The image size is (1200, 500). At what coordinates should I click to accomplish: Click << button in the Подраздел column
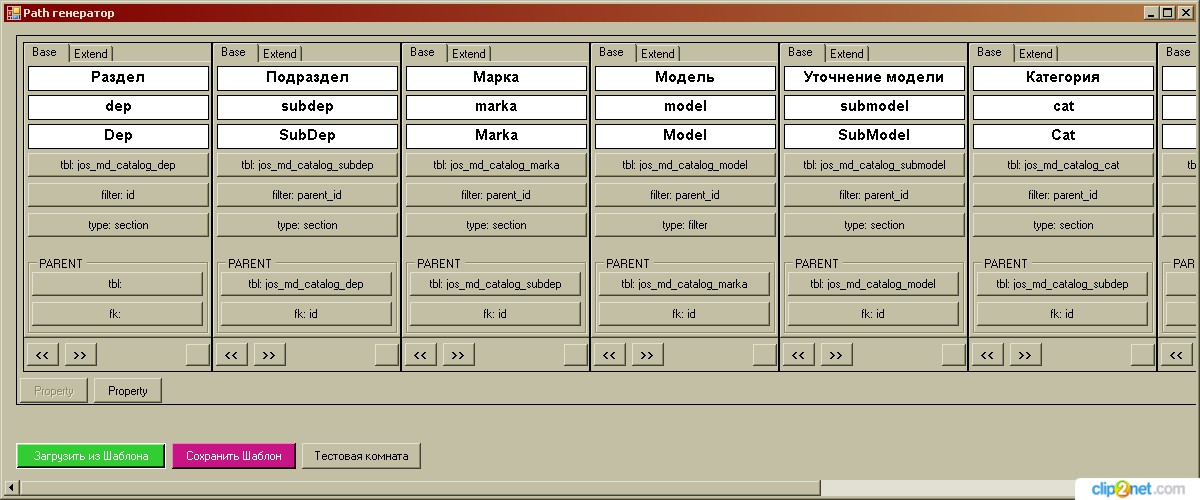pyautogui.click(x=232, y=354)
